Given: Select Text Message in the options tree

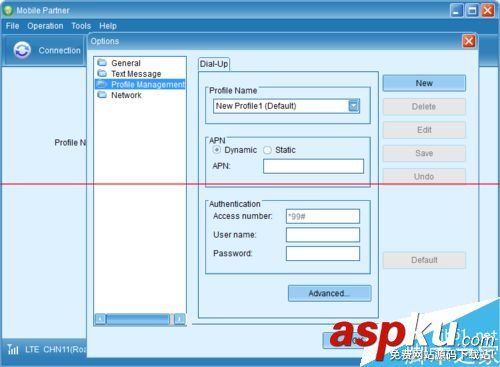Looking at the screenshot, I should [136, 74].
